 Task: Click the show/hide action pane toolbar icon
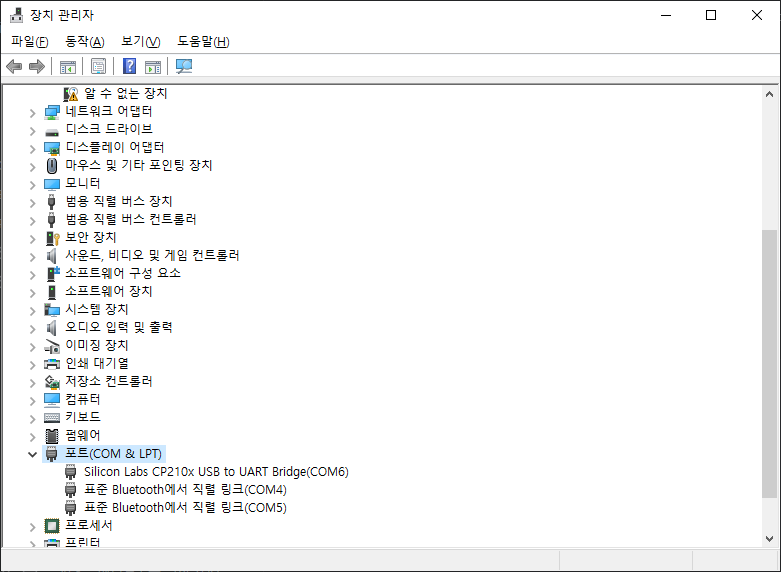coord(153,66)
